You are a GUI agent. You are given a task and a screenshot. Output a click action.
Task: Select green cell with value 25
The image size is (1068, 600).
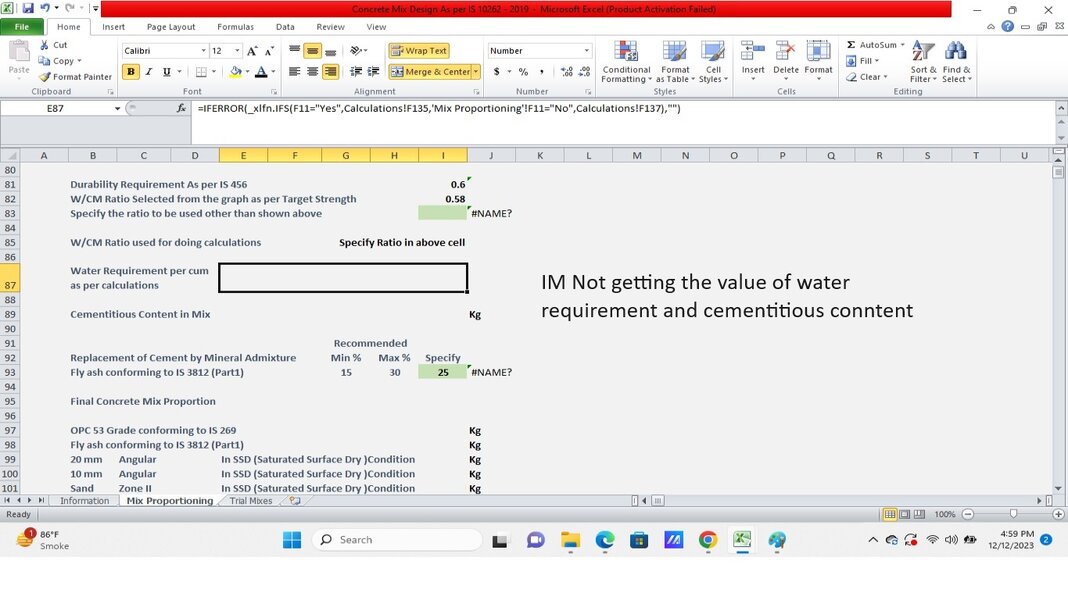(x=443, y=372)
